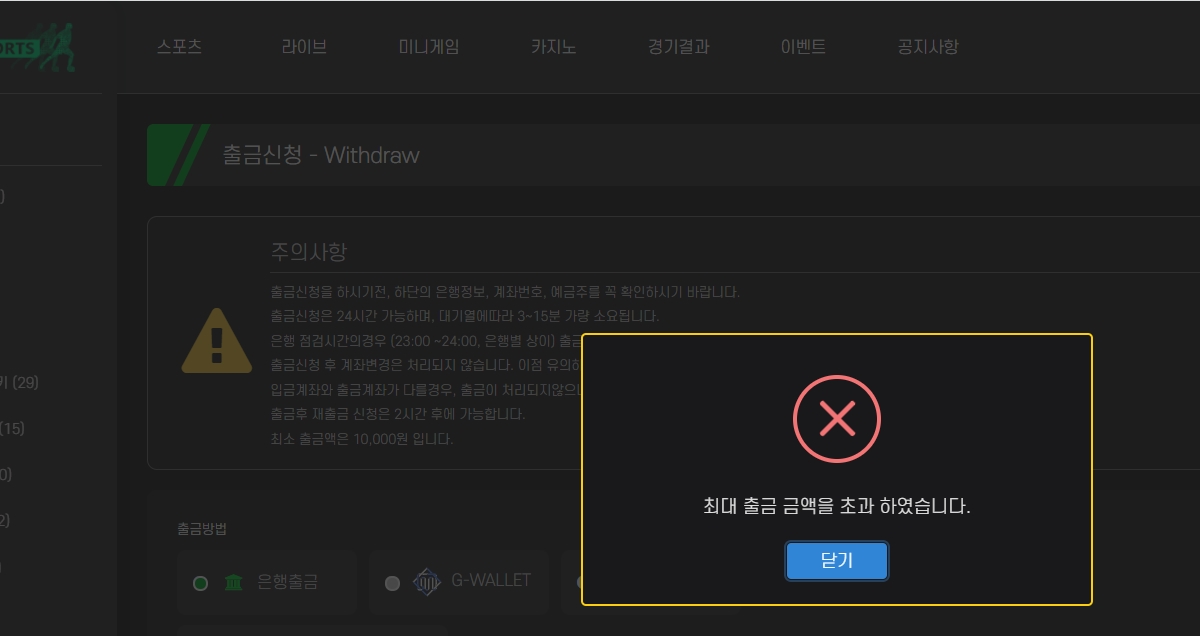Click the G-WALLET diamond logo icon
The width and height of the screenshot is (1200, 636).
pos(427,582)
